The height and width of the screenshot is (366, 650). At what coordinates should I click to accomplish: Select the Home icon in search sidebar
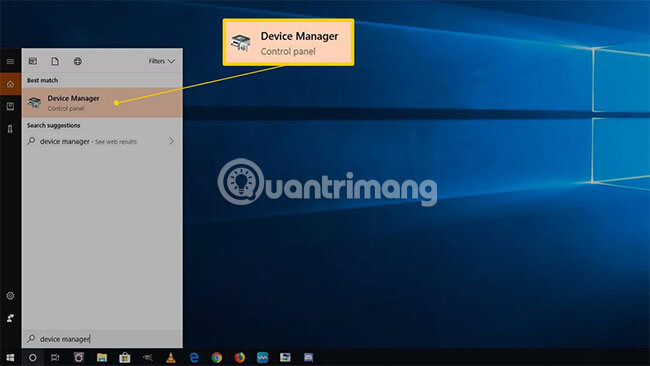[10, 84]
